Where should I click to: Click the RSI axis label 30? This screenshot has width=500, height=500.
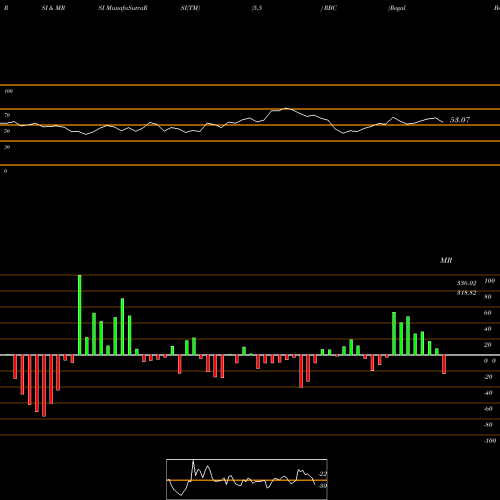[x=7, y=147]
